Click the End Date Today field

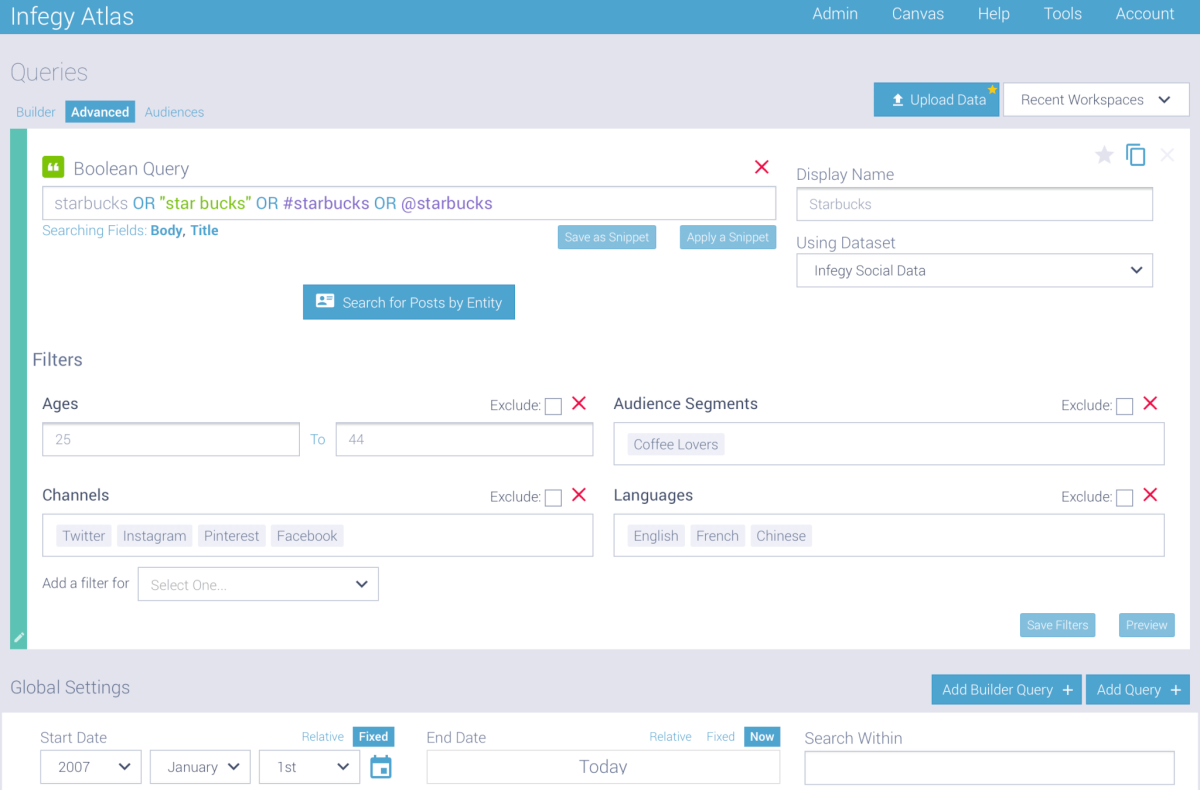point(603,767)
